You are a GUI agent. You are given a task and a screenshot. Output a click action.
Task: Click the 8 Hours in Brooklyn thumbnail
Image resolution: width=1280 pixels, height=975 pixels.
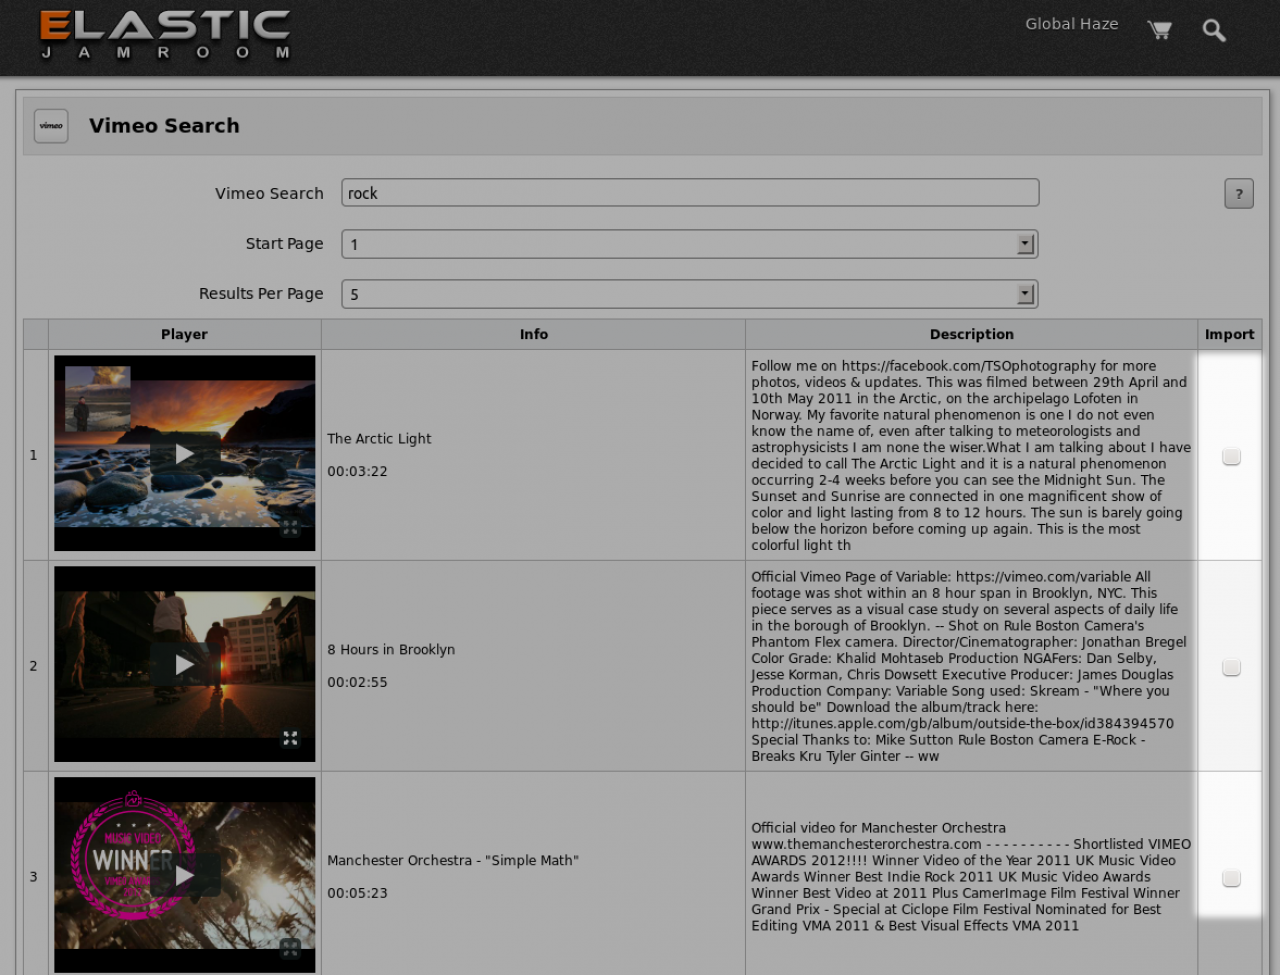[x=185, y=664]
